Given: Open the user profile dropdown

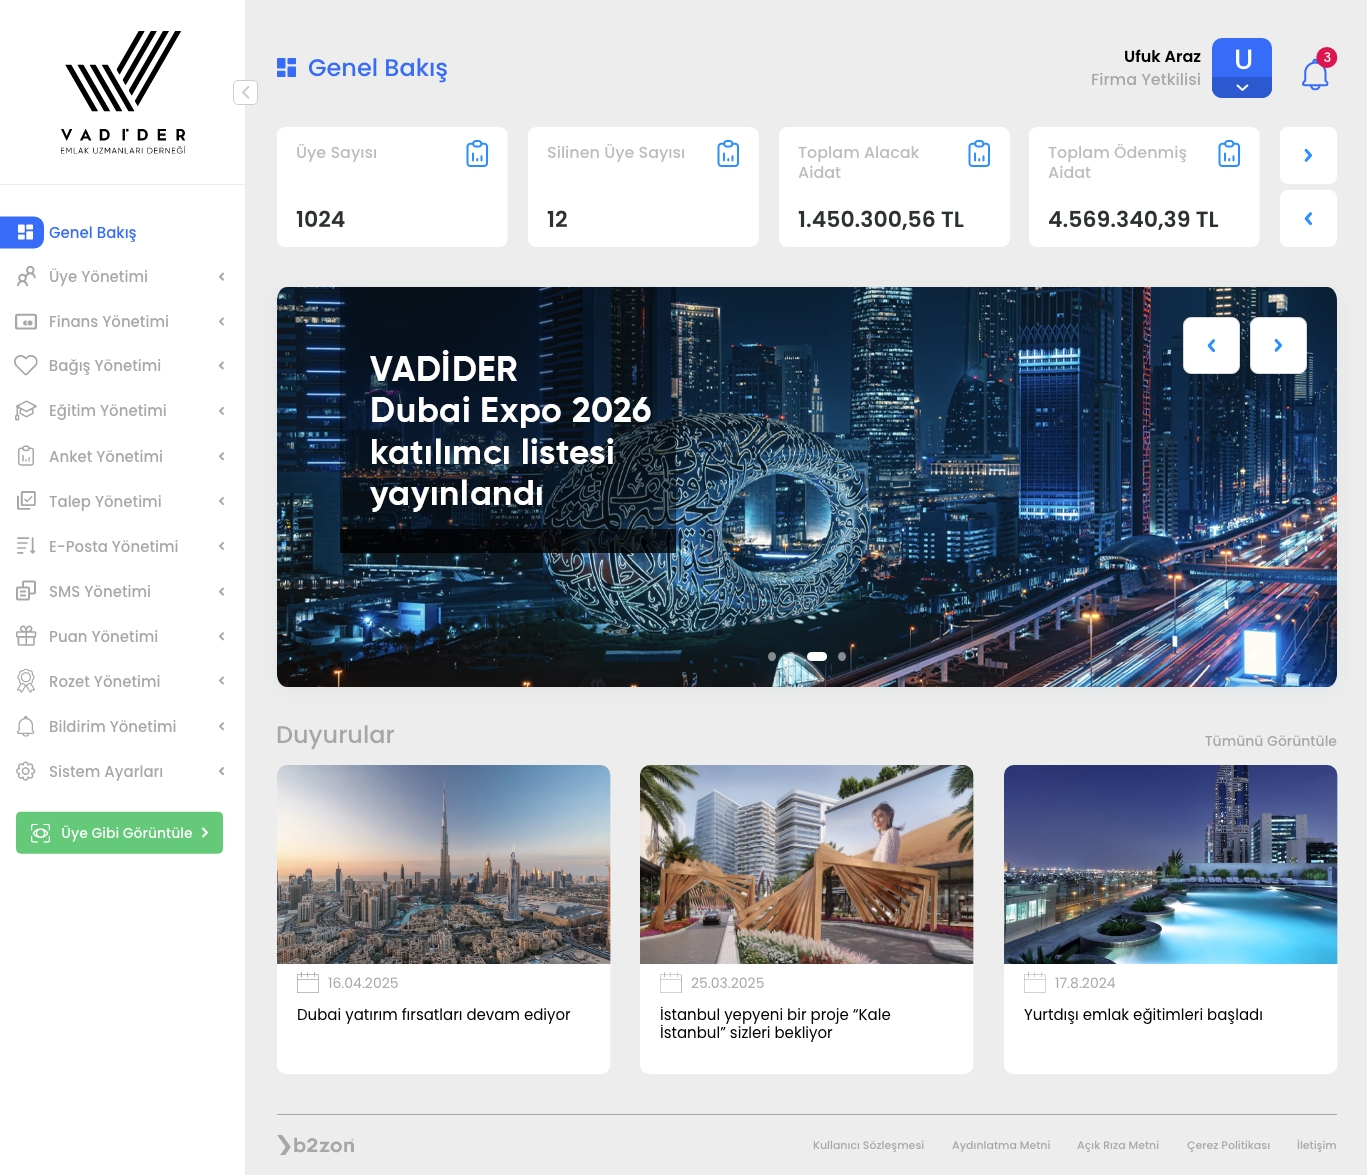Looking at the screenshot, I should [1241, 68].
